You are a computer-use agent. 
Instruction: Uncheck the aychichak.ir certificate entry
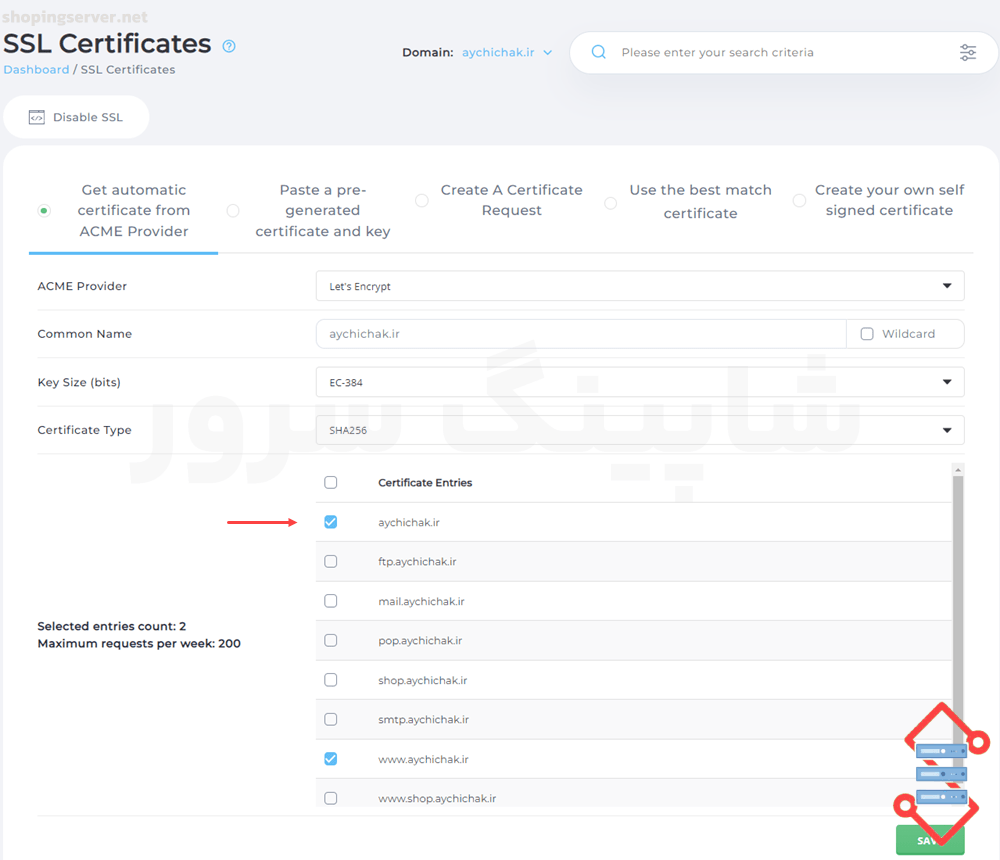point(331,522)
